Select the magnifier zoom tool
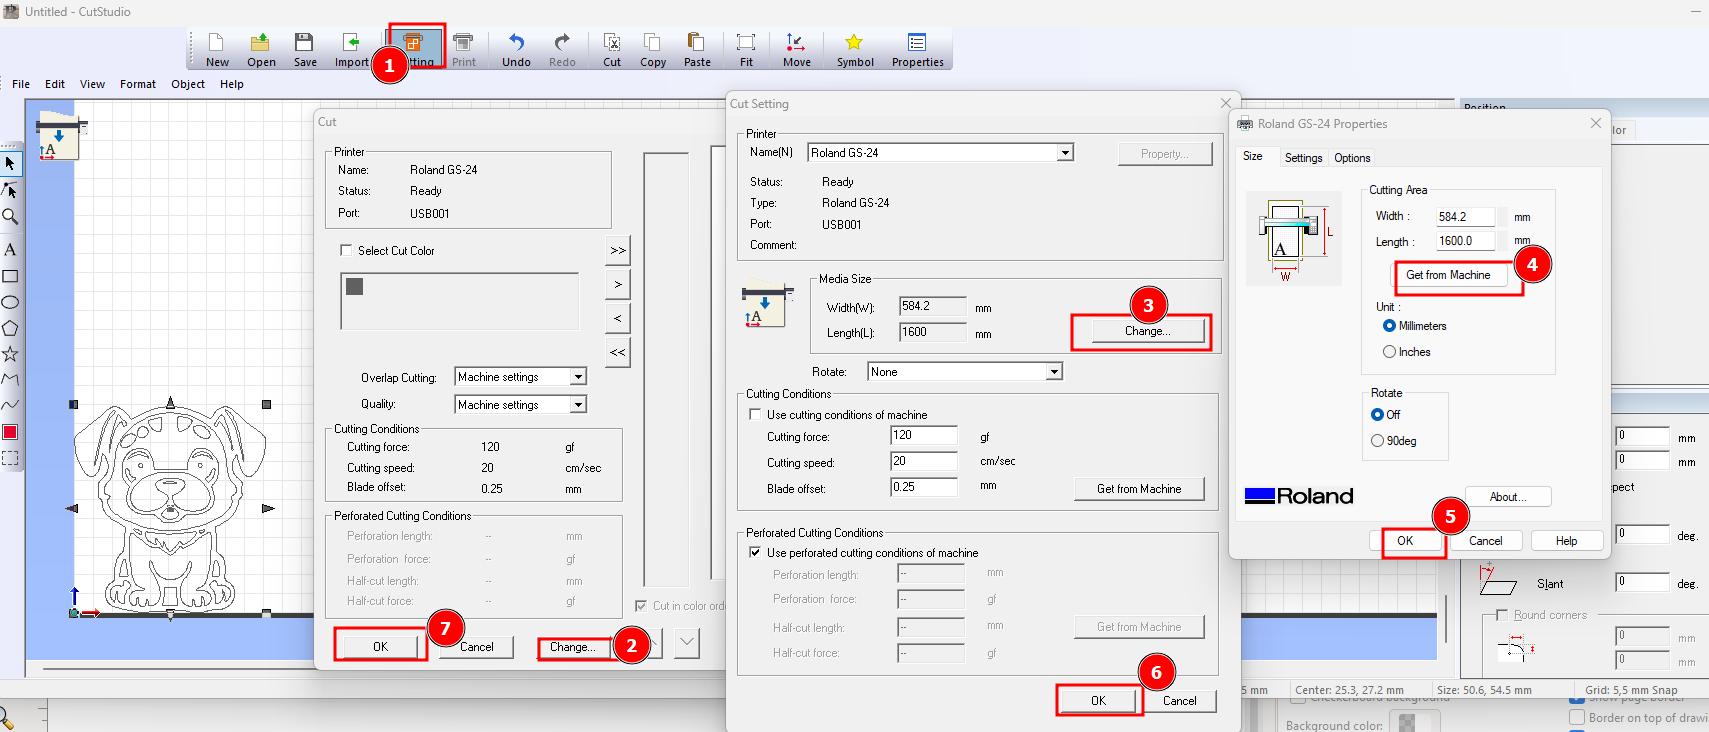This screenshot has height=732, width=1709. pyautogui.click(x=10, y=216)
